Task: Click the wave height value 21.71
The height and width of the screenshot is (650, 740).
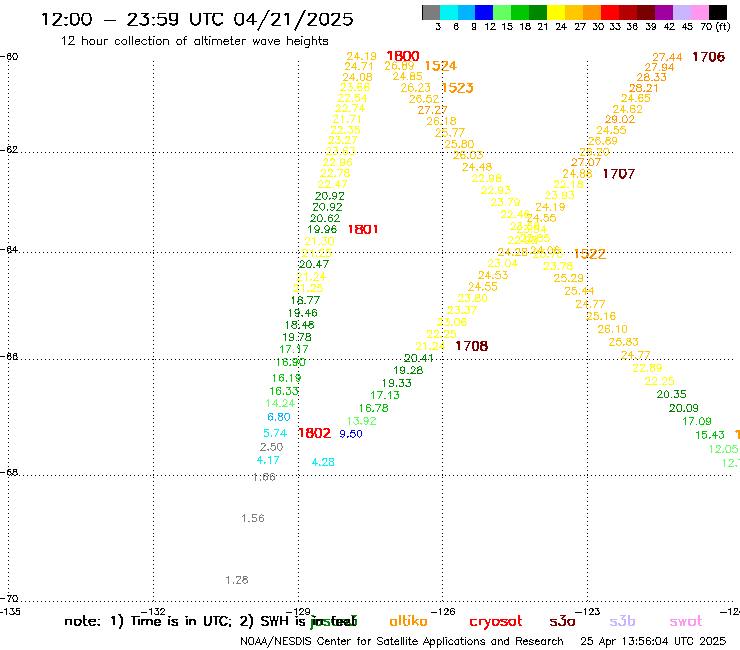Action: (347, 119)
